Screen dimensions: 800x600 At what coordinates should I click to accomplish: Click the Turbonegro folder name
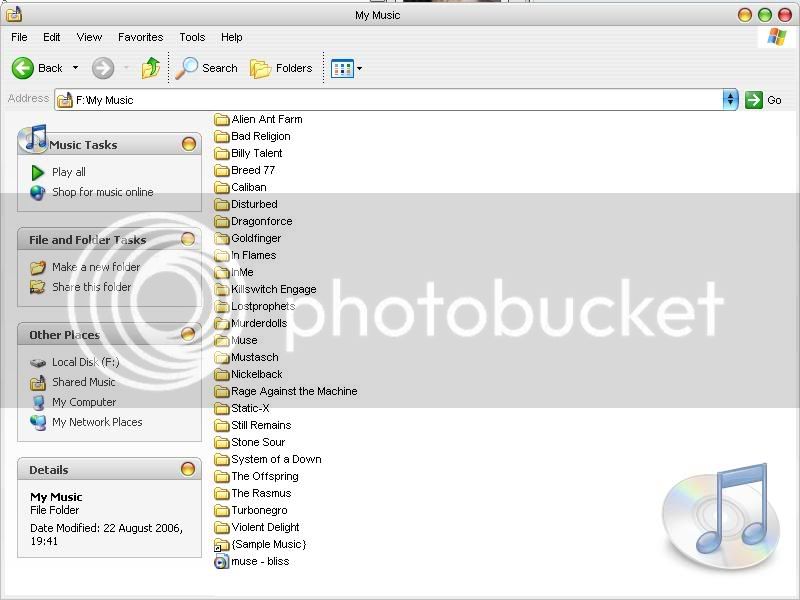(259, 510)
